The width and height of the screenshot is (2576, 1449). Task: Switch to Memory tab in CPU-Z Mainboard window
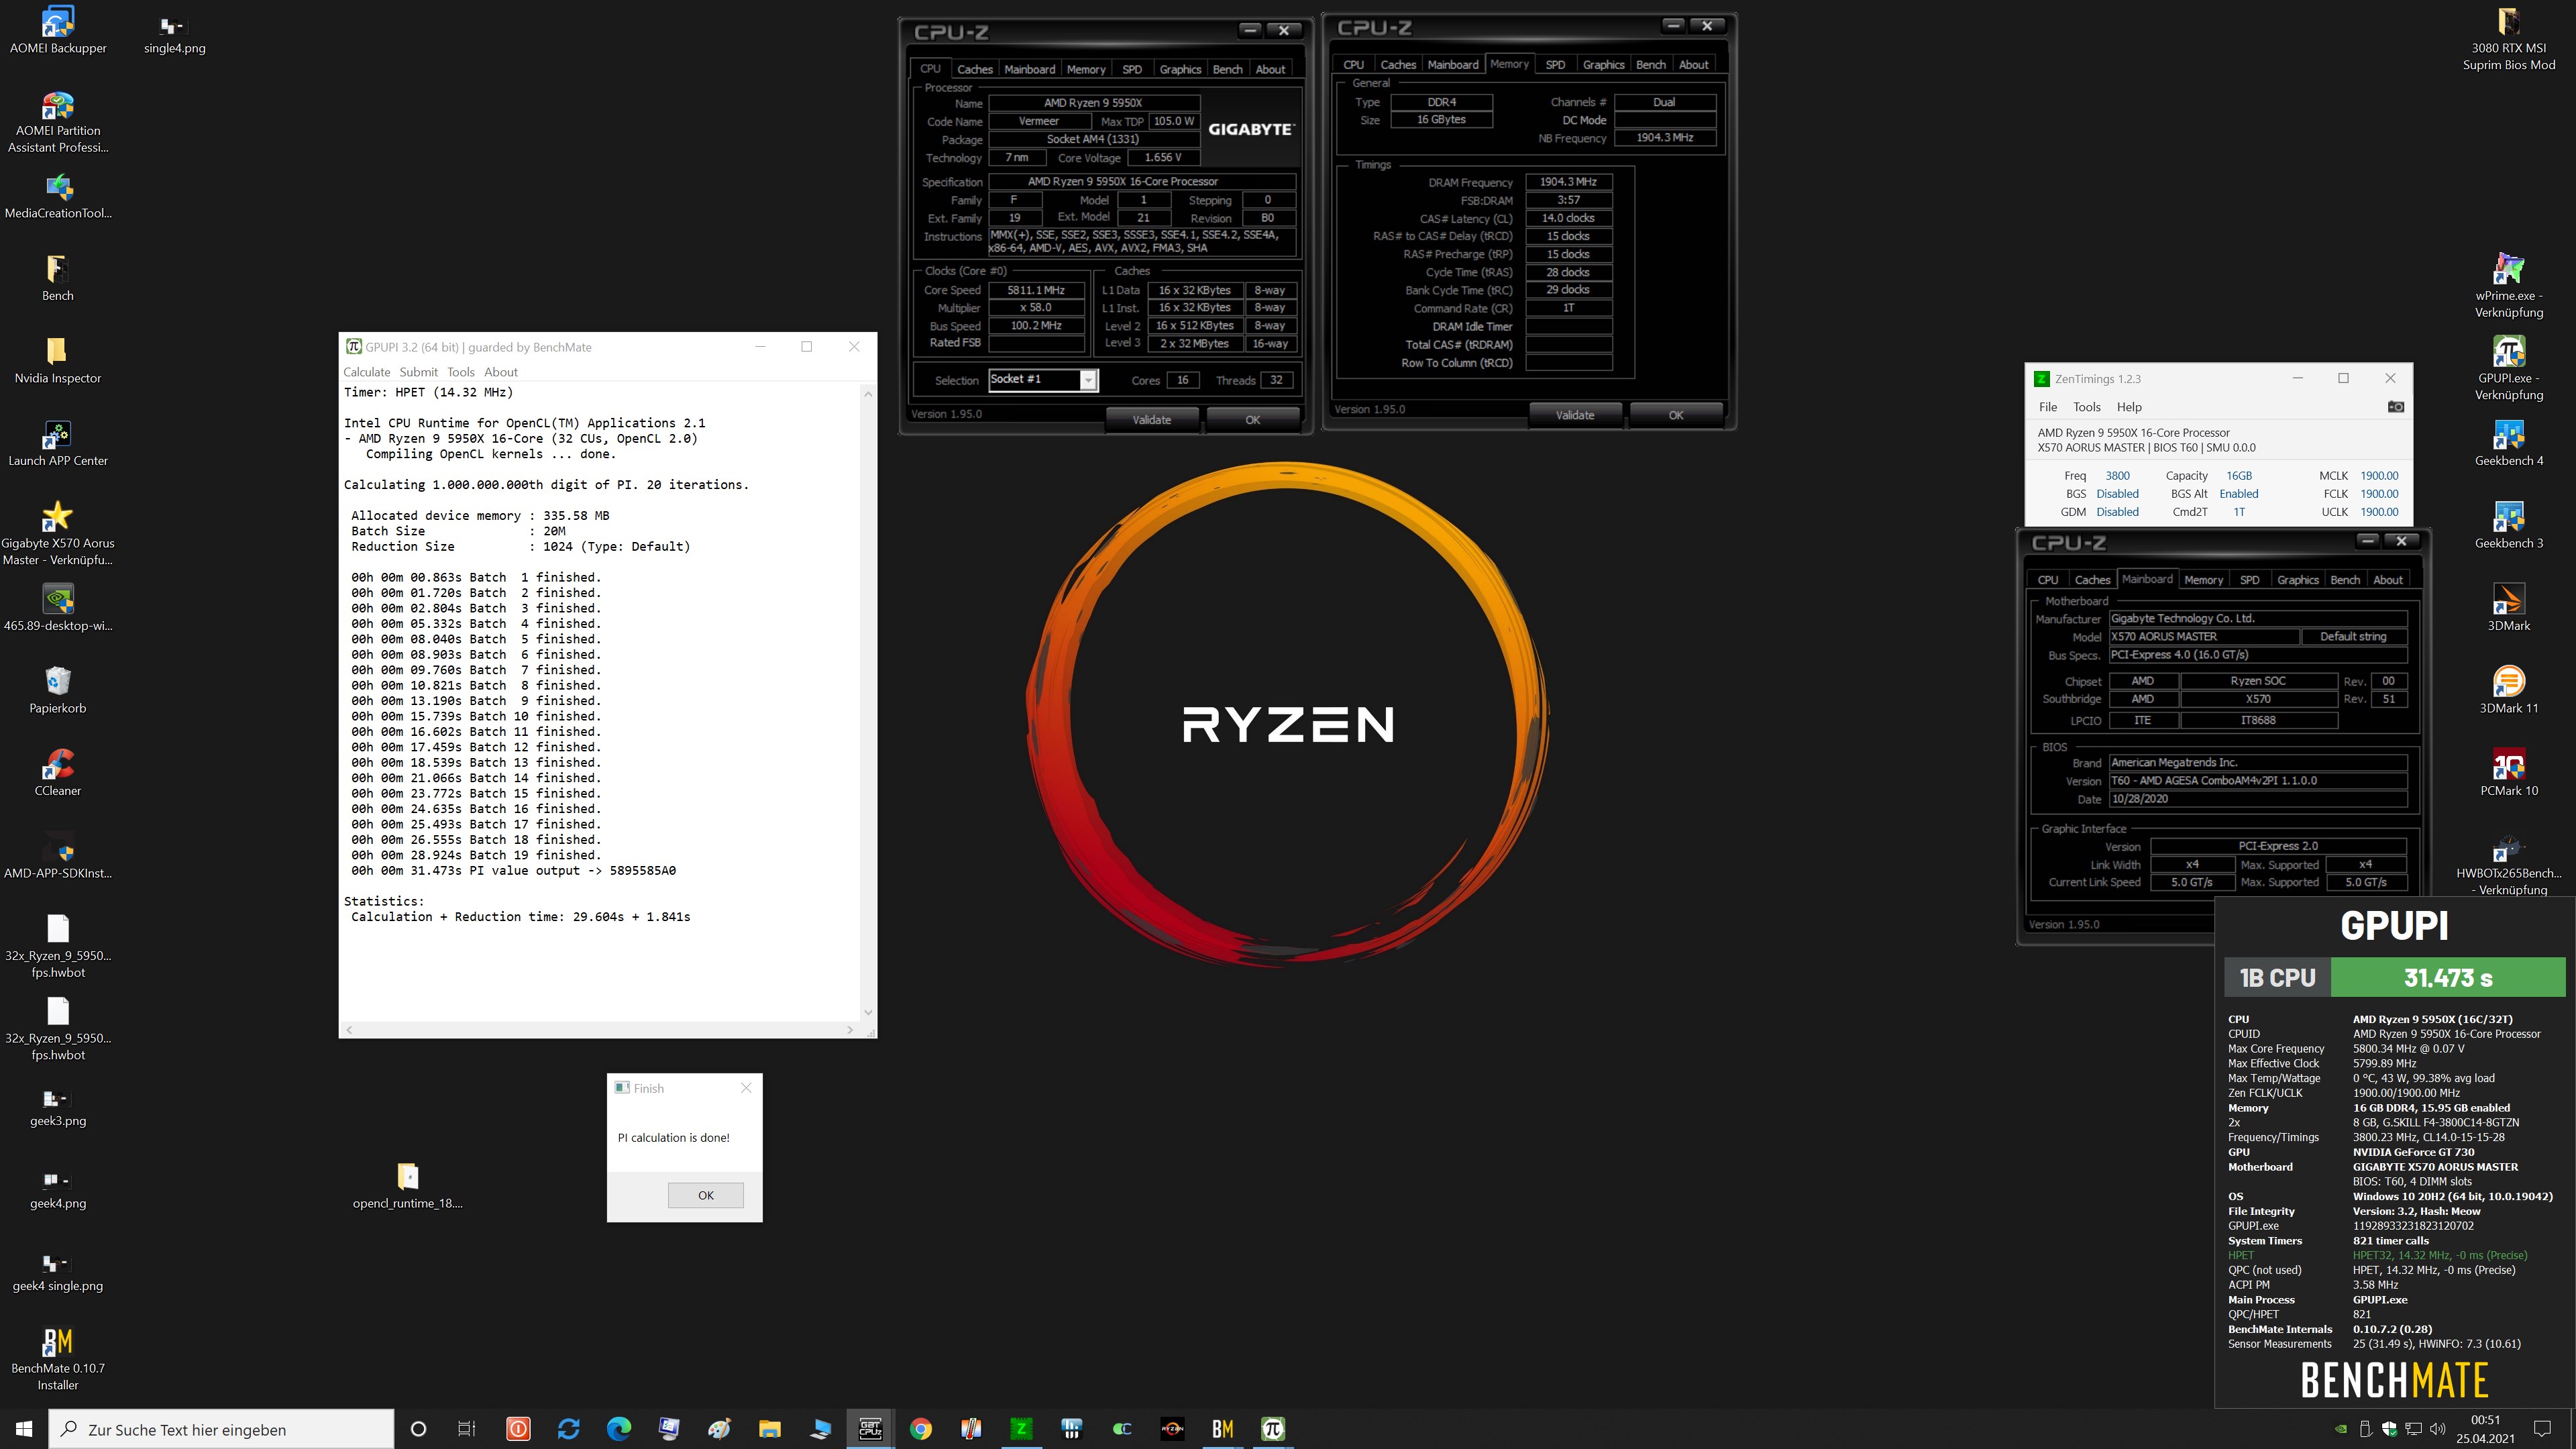(2203, 580)
